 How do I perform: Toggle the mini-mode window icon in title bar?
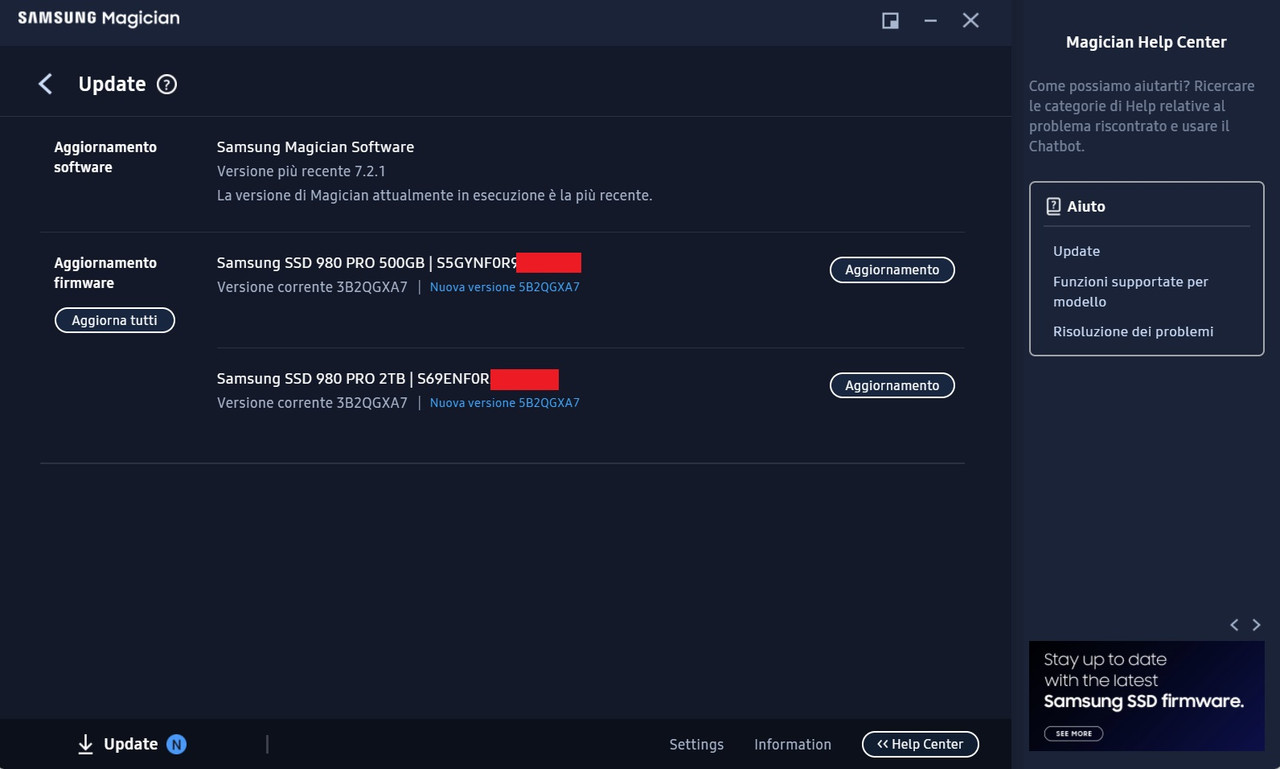coord(890,20)
